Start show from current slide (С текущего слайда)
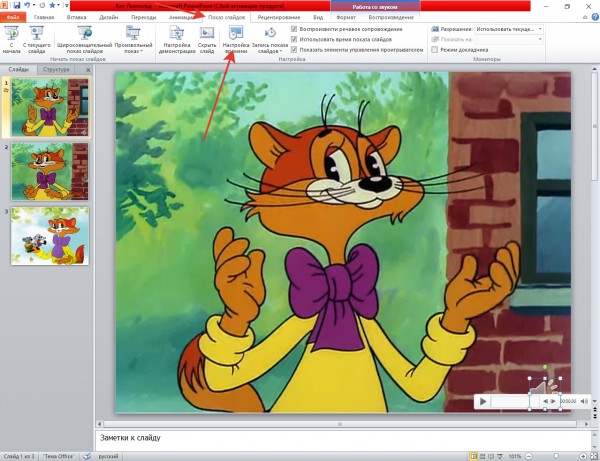 pos(37,40)
